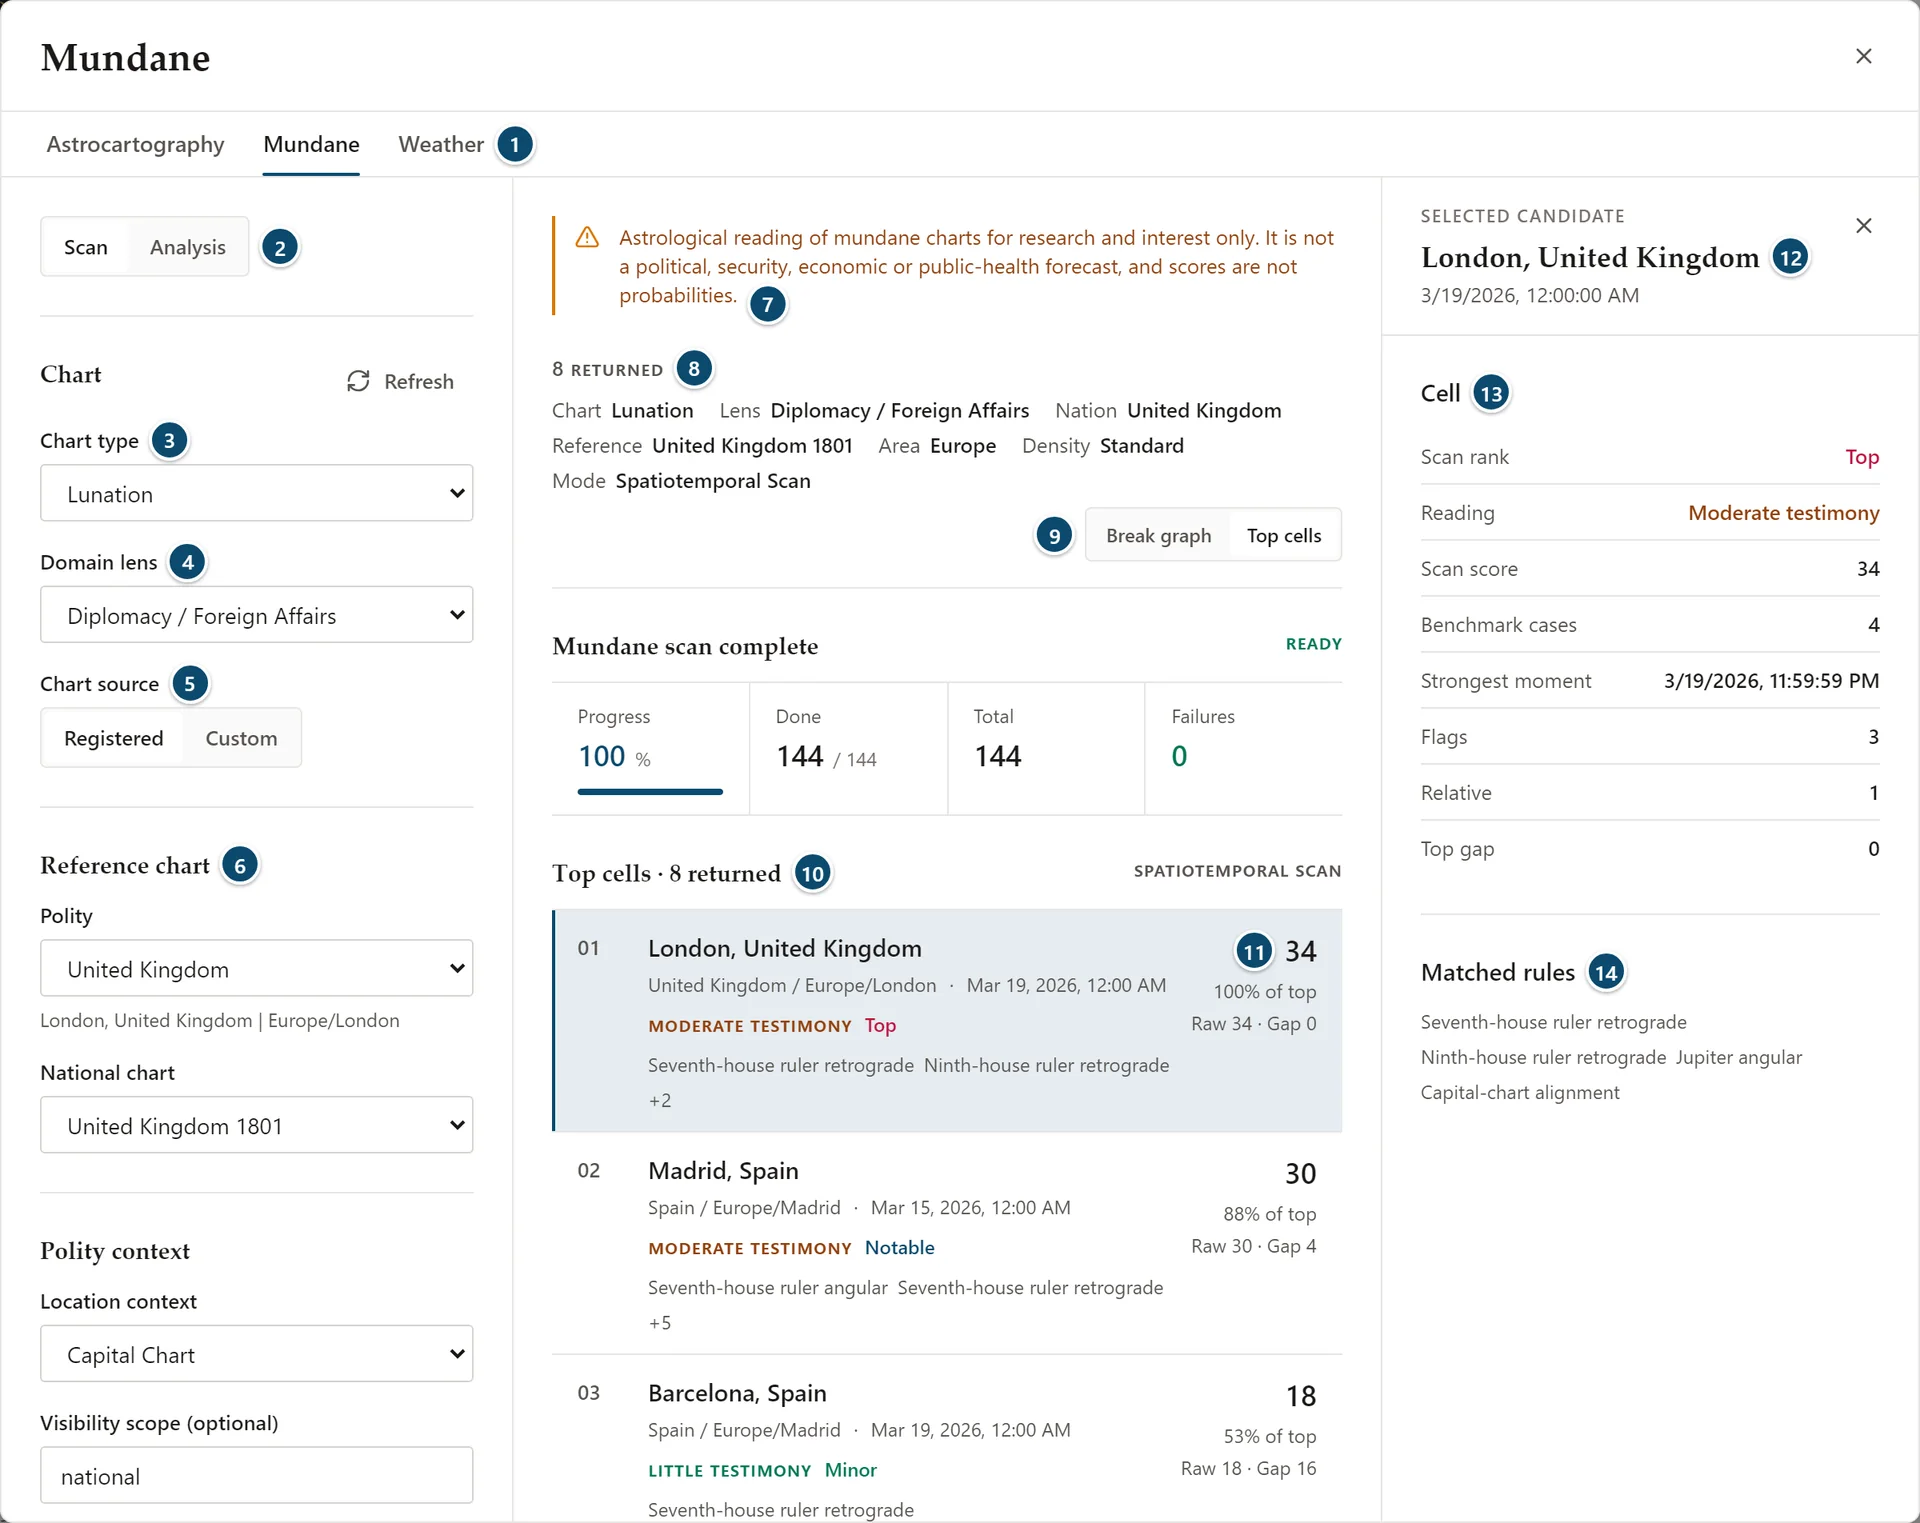Viewport: 1920px width, 1523px height.
Task: Open the Weather tab
Action: (441, 144)
